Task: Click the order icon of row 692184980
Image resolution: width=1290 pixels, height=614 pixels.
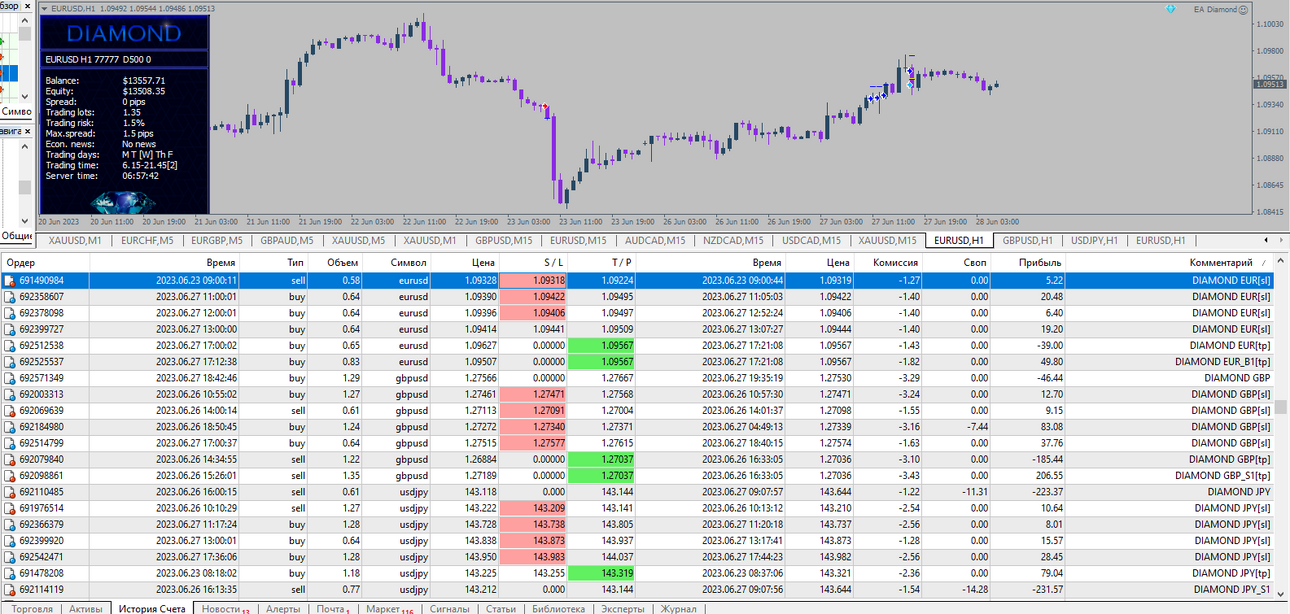Action: 11,427
